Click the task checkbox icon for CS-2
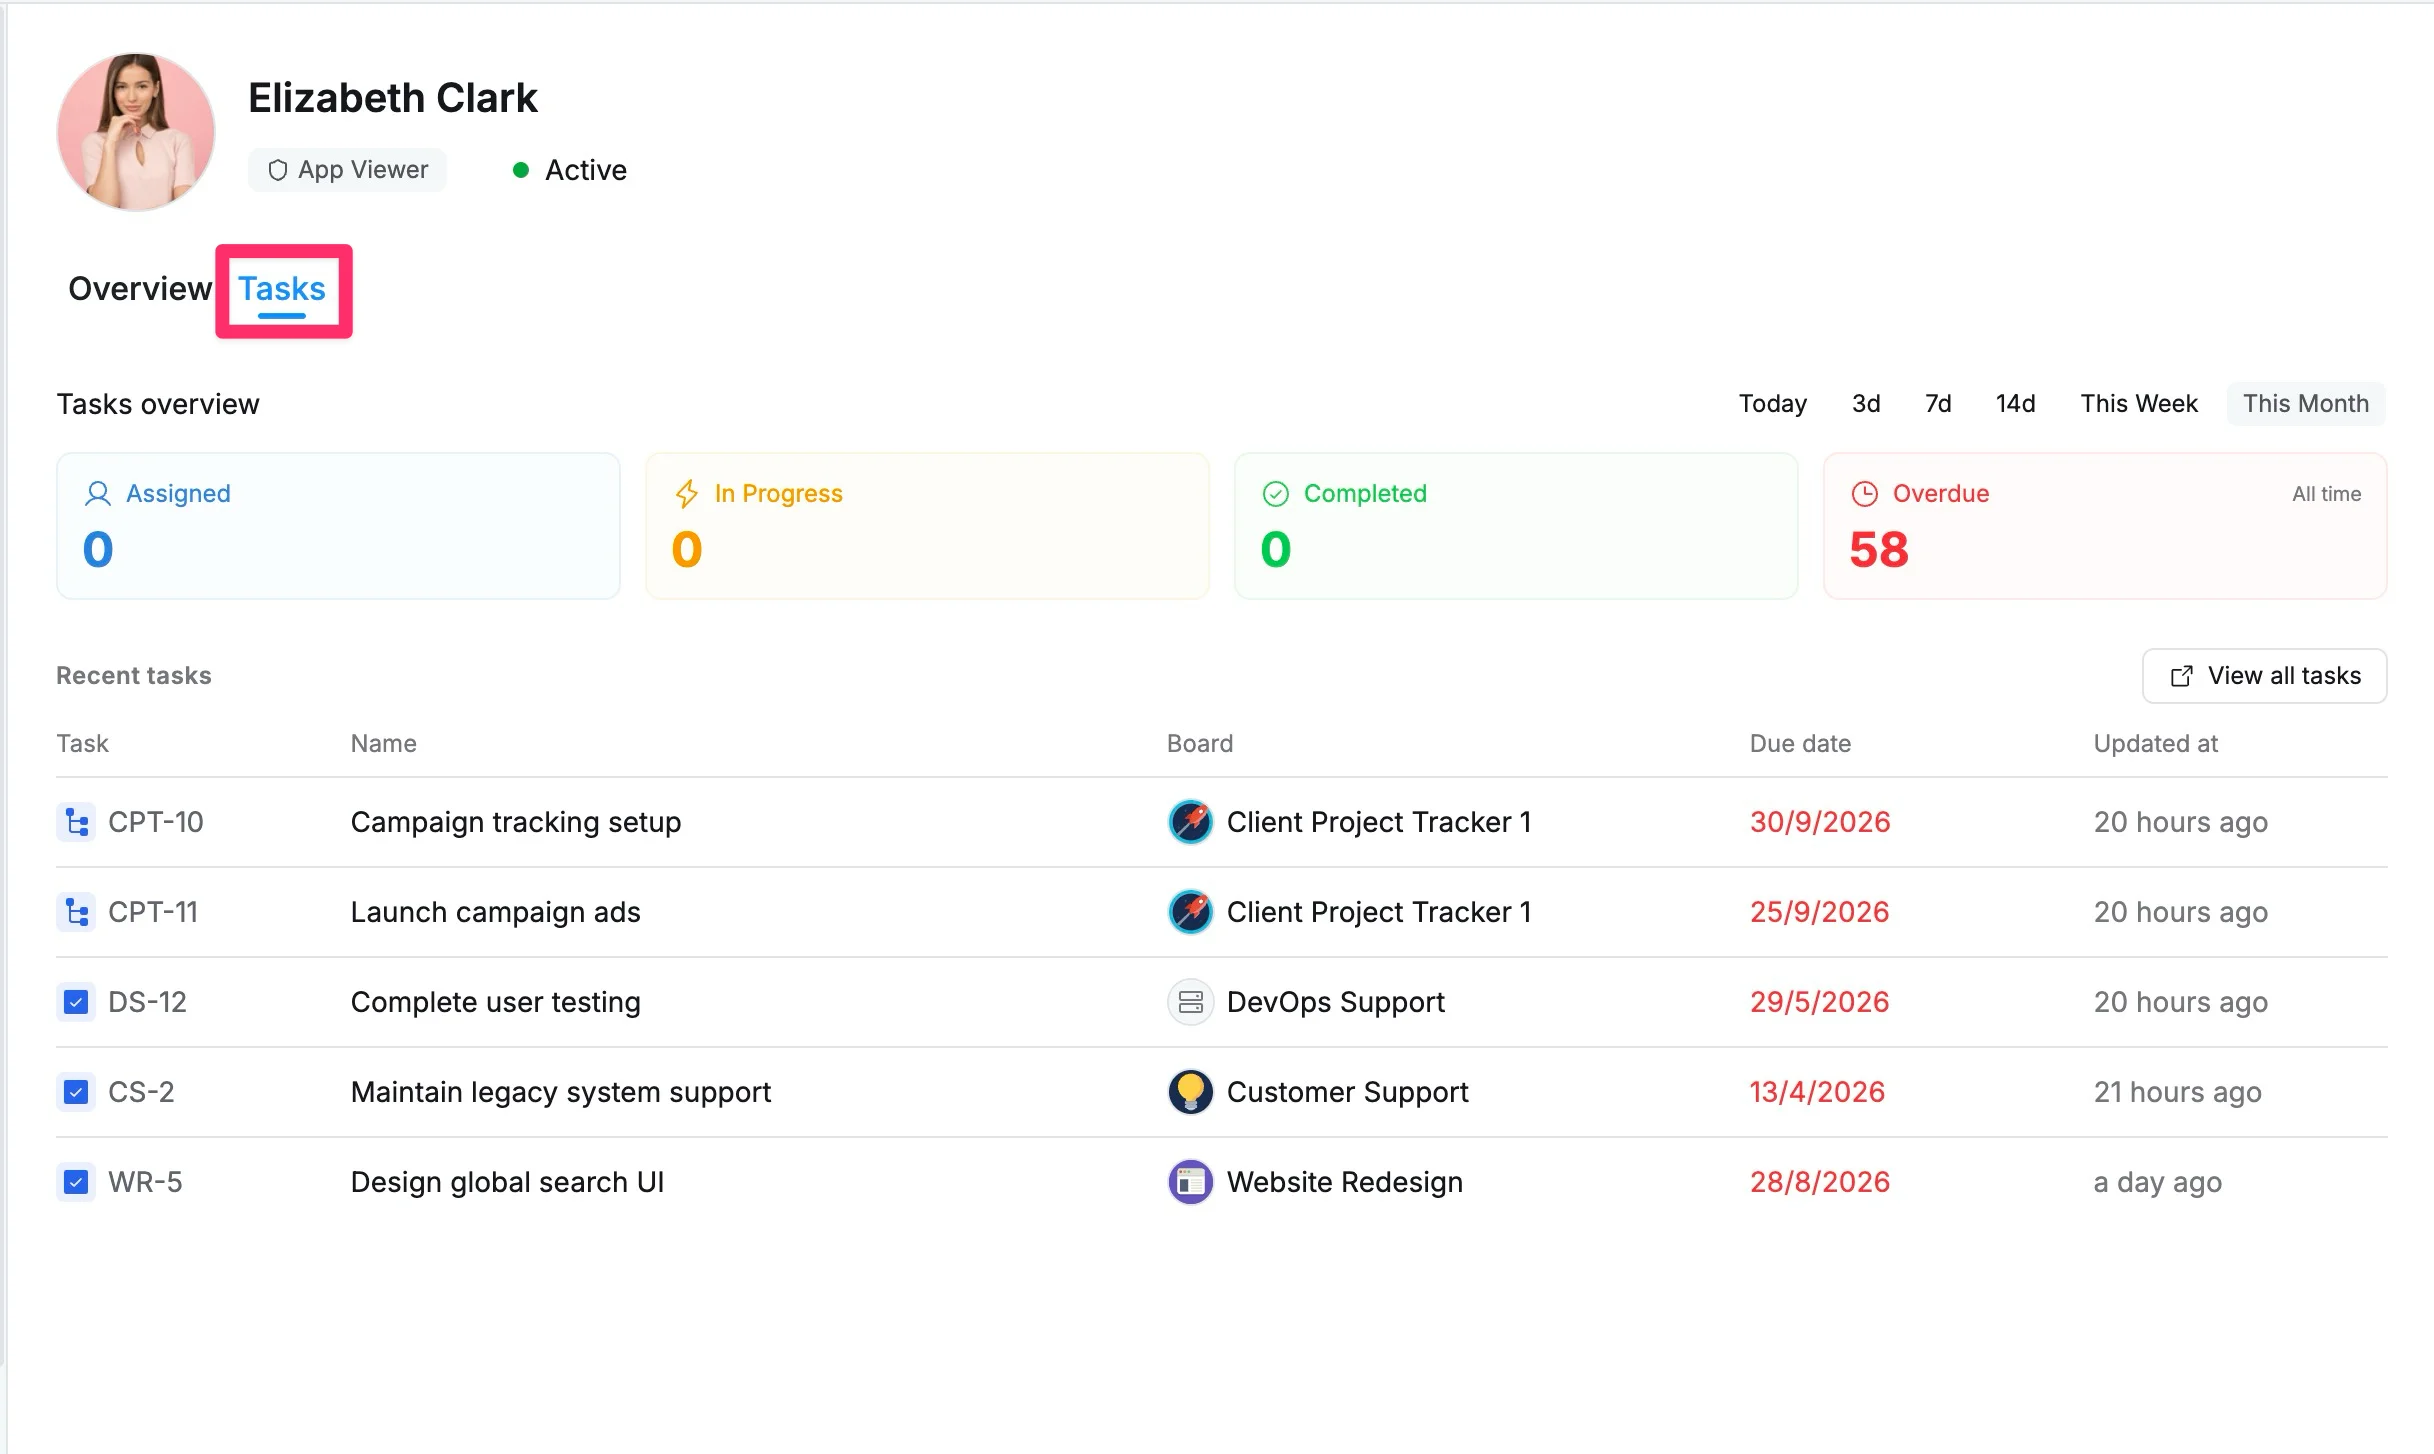 (76, 1092)
